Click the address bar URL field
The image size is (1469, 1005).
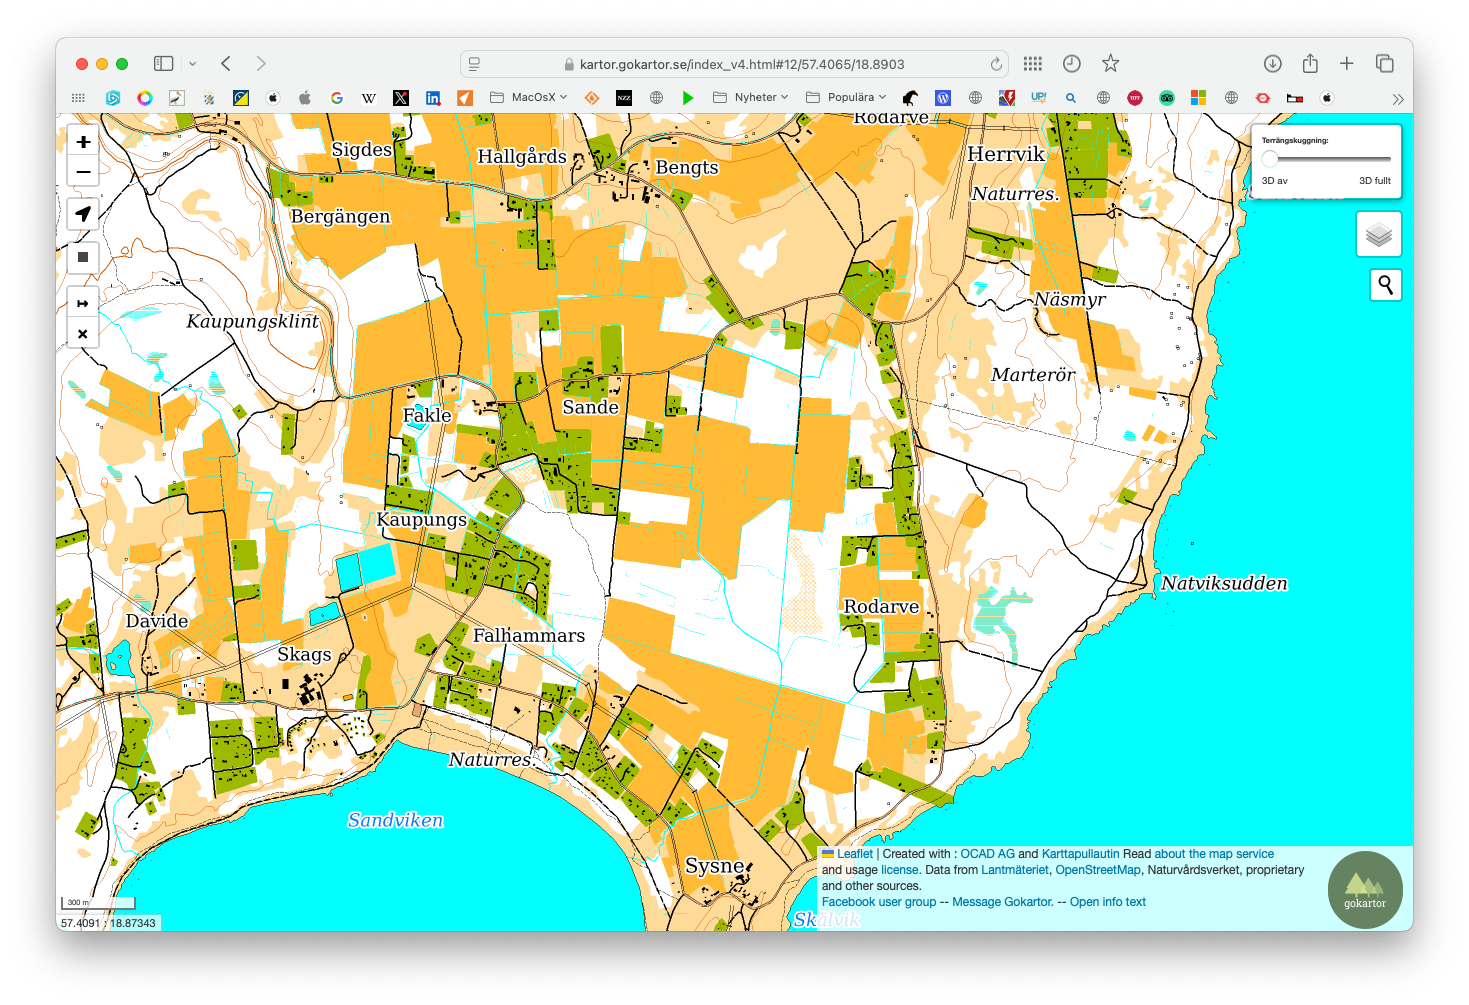point(740,64)
